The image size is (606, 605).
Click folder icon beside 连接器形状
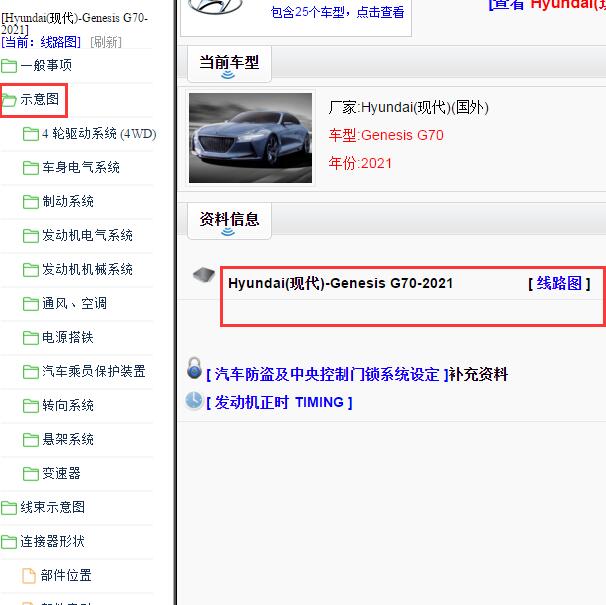coord(9,542)
